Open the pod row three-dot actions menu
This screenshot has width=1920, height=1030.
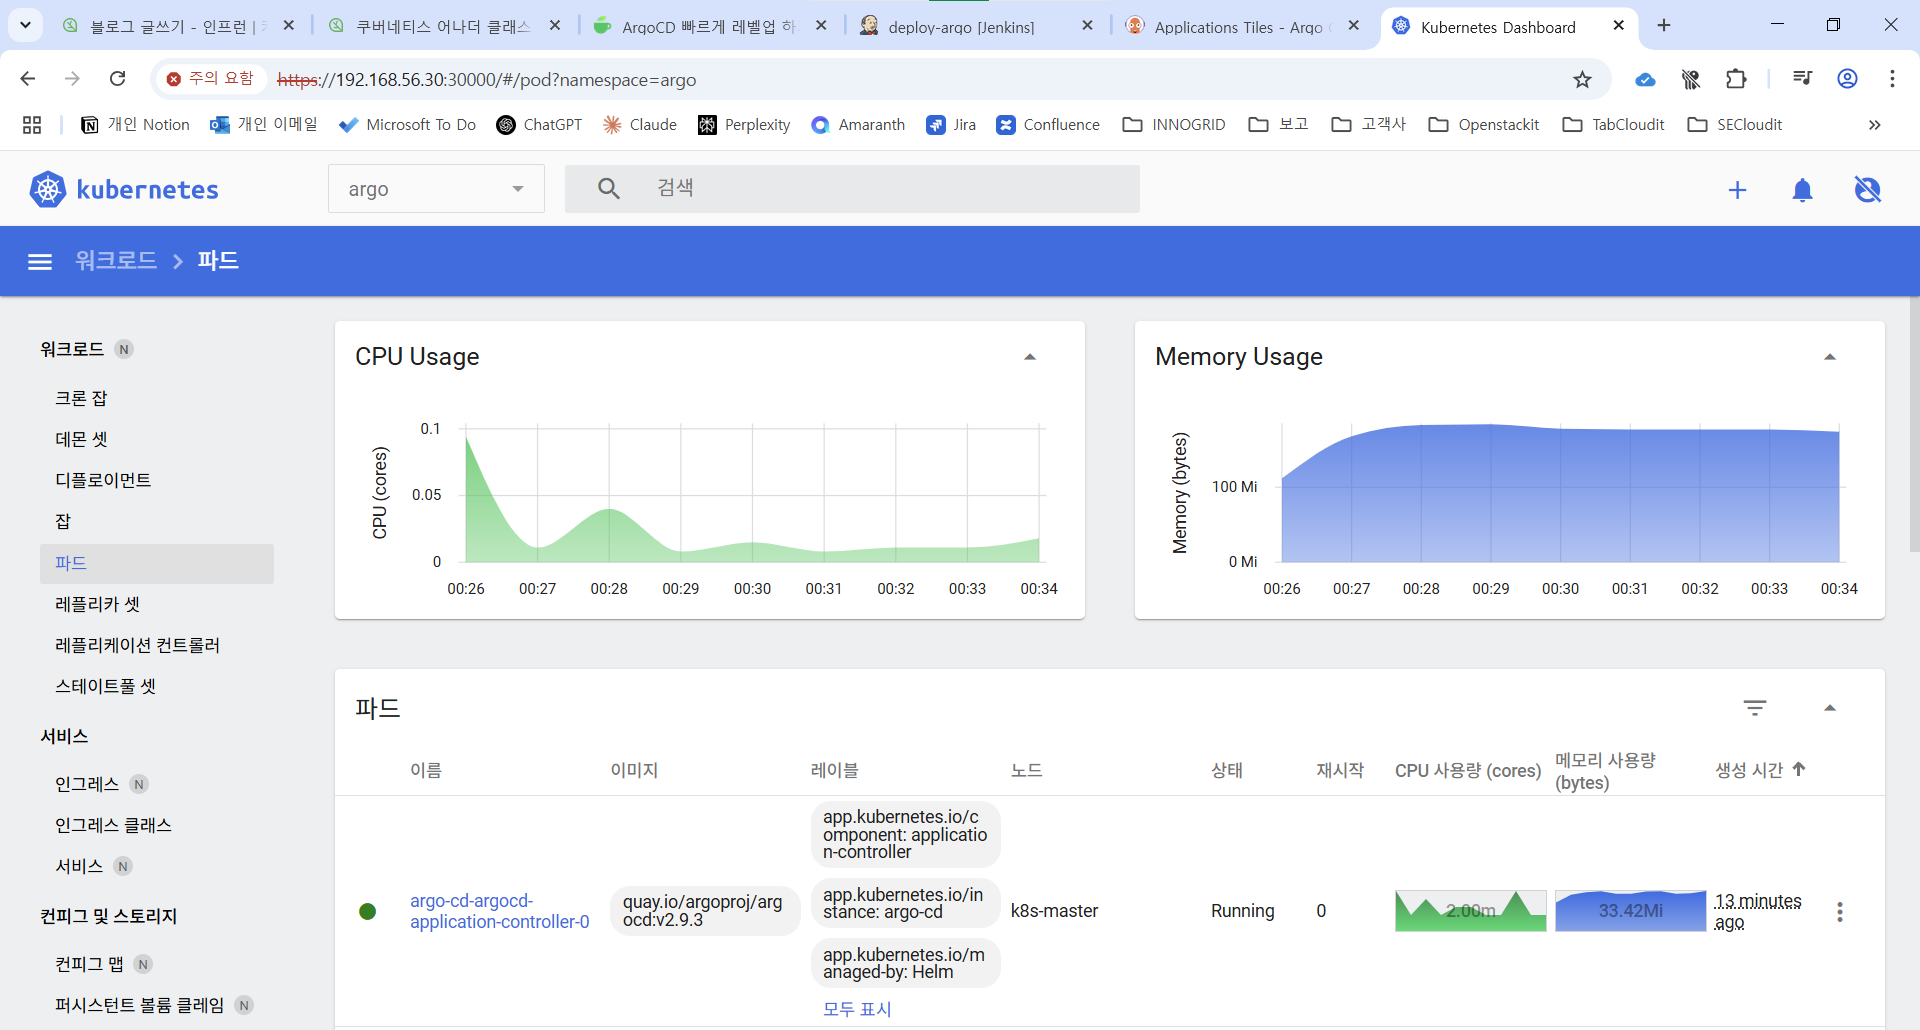[x=1839, y=911]
